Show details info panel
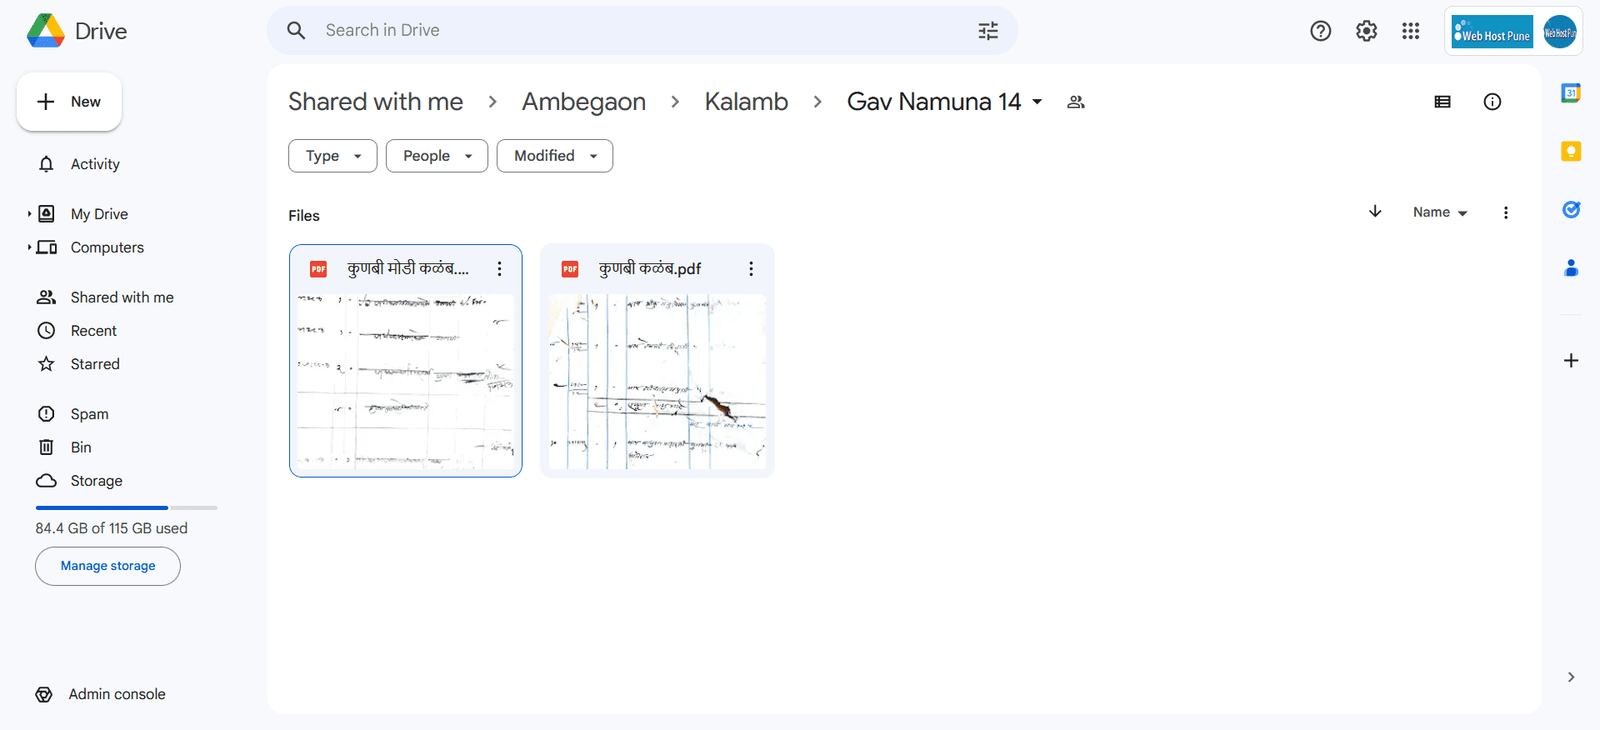 [x=1492, y=102]
